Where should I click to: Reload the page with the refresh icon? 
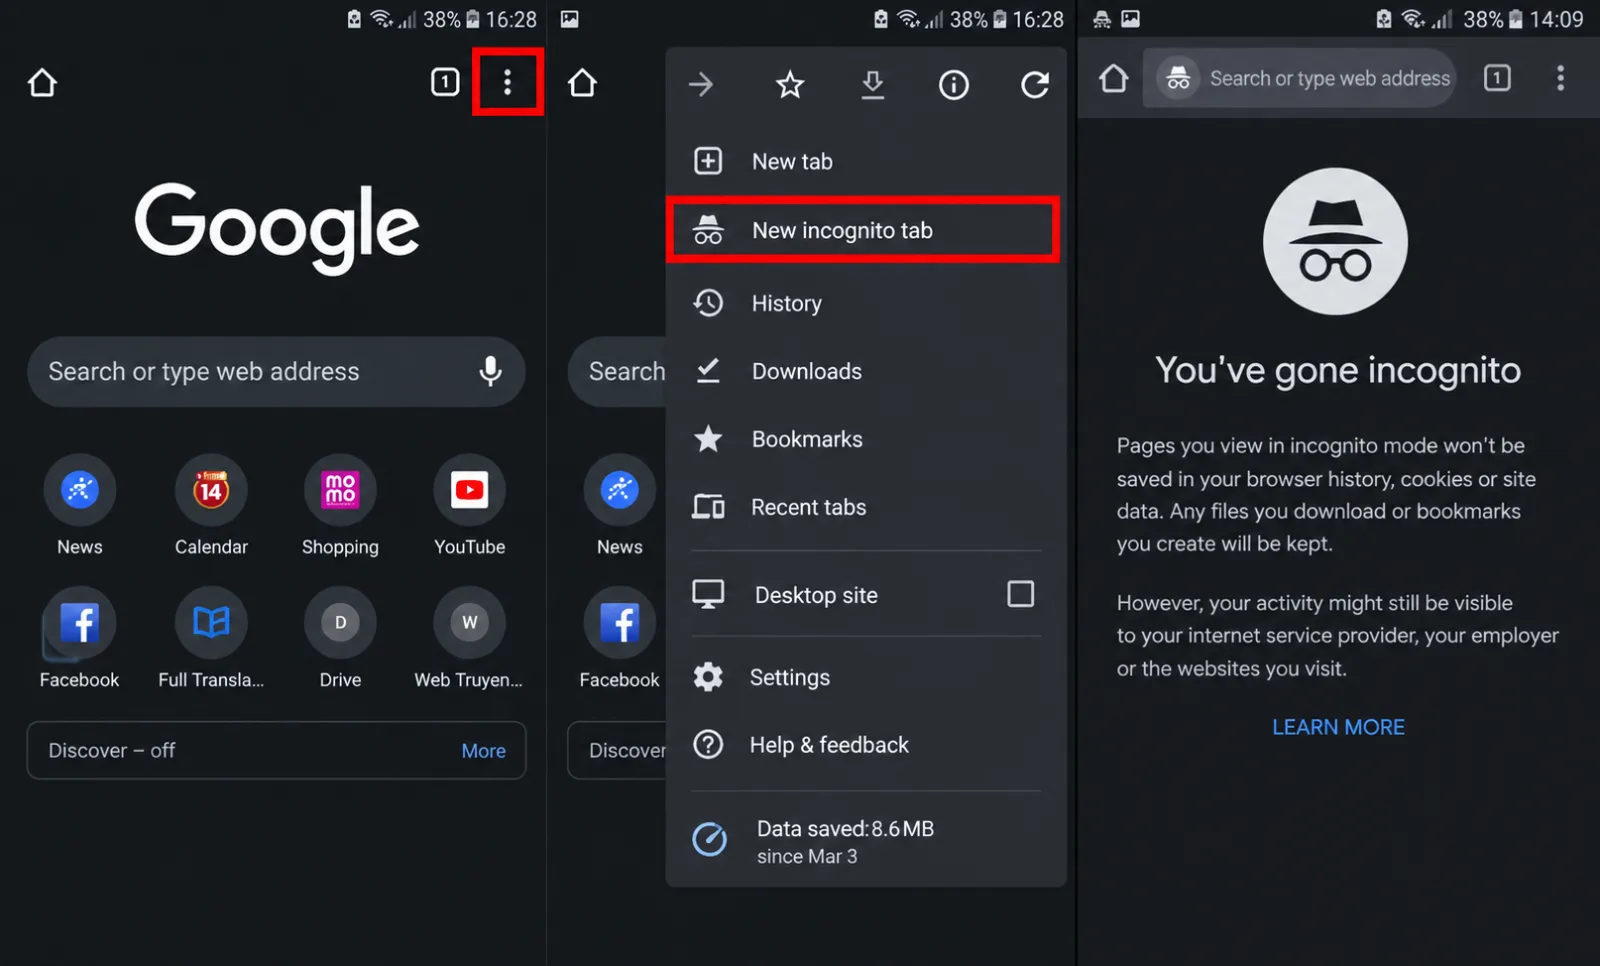1035,85
